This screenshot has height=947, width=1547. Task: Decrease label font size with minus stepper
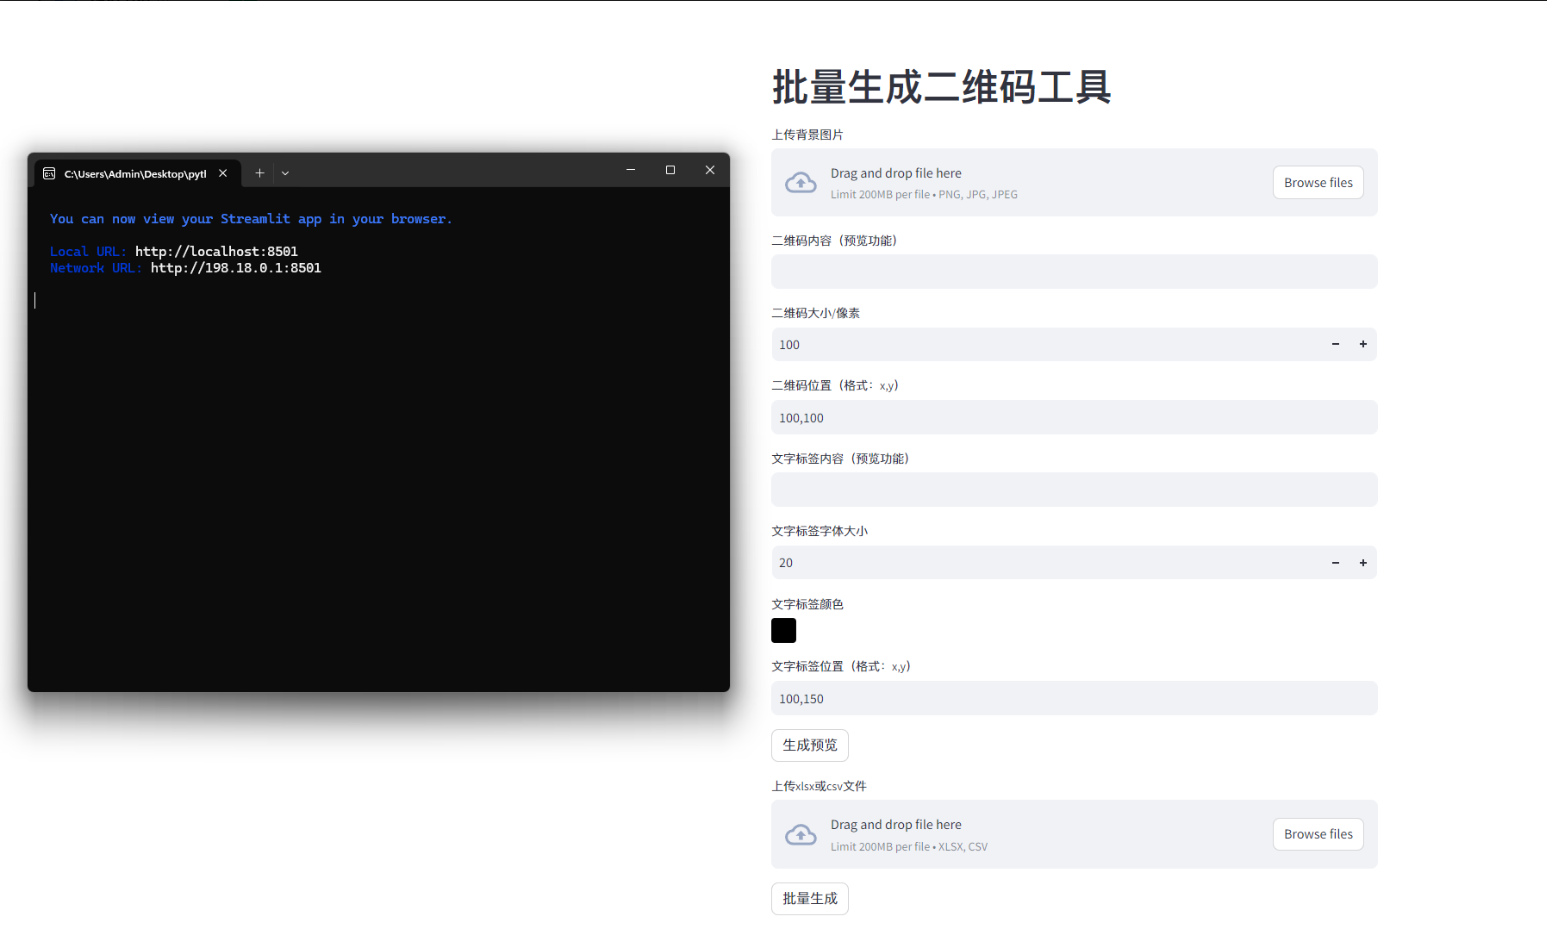tap(1334, 562)
